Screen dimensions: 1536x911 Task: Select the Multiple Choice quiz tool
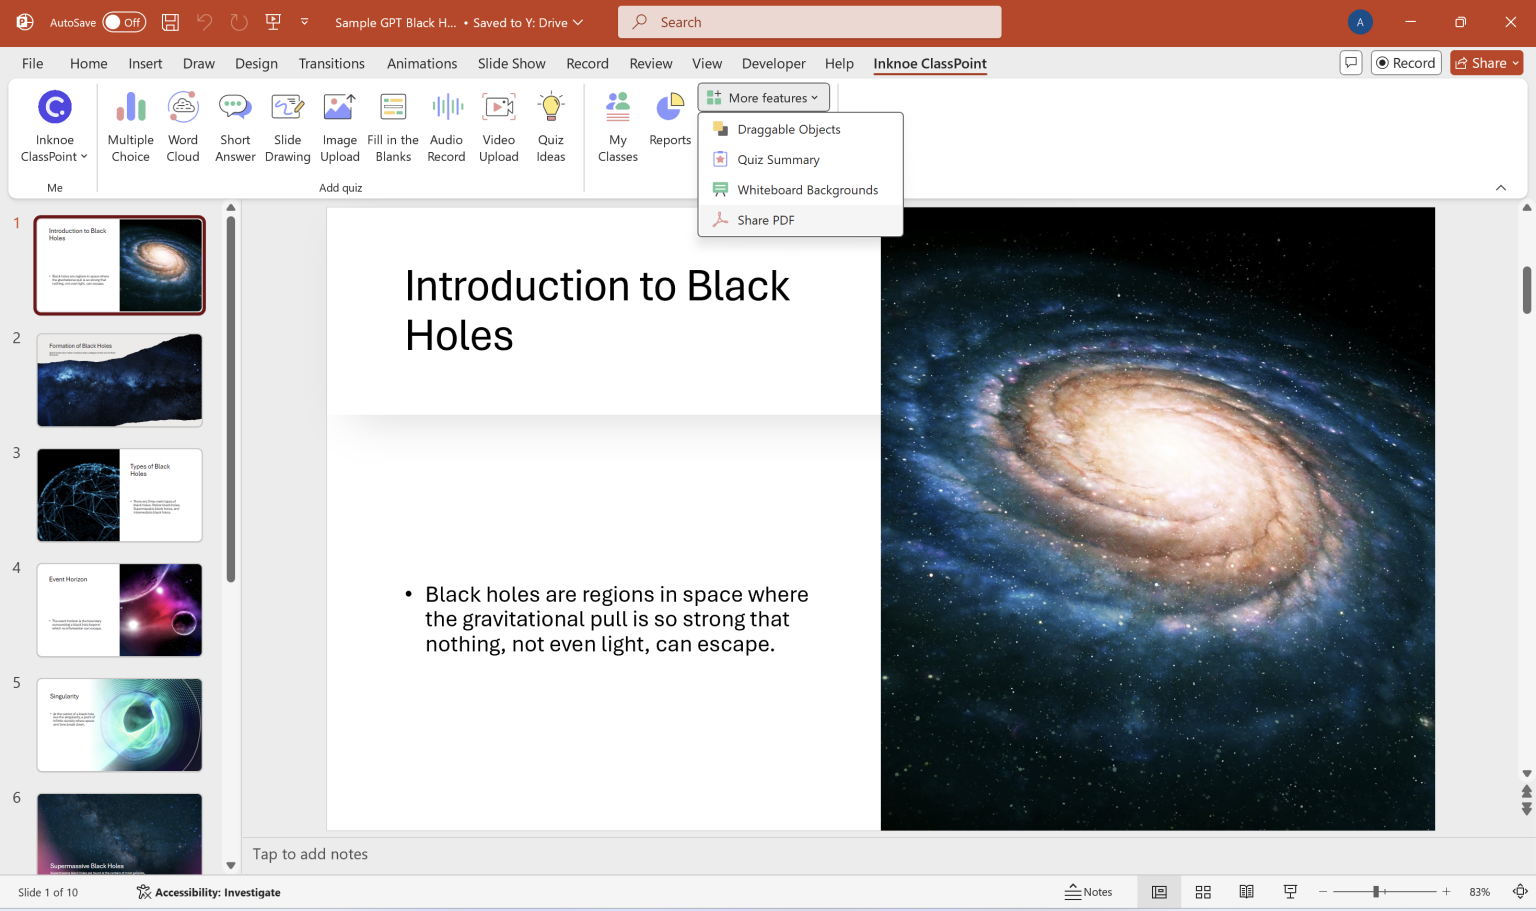(130, 125)
